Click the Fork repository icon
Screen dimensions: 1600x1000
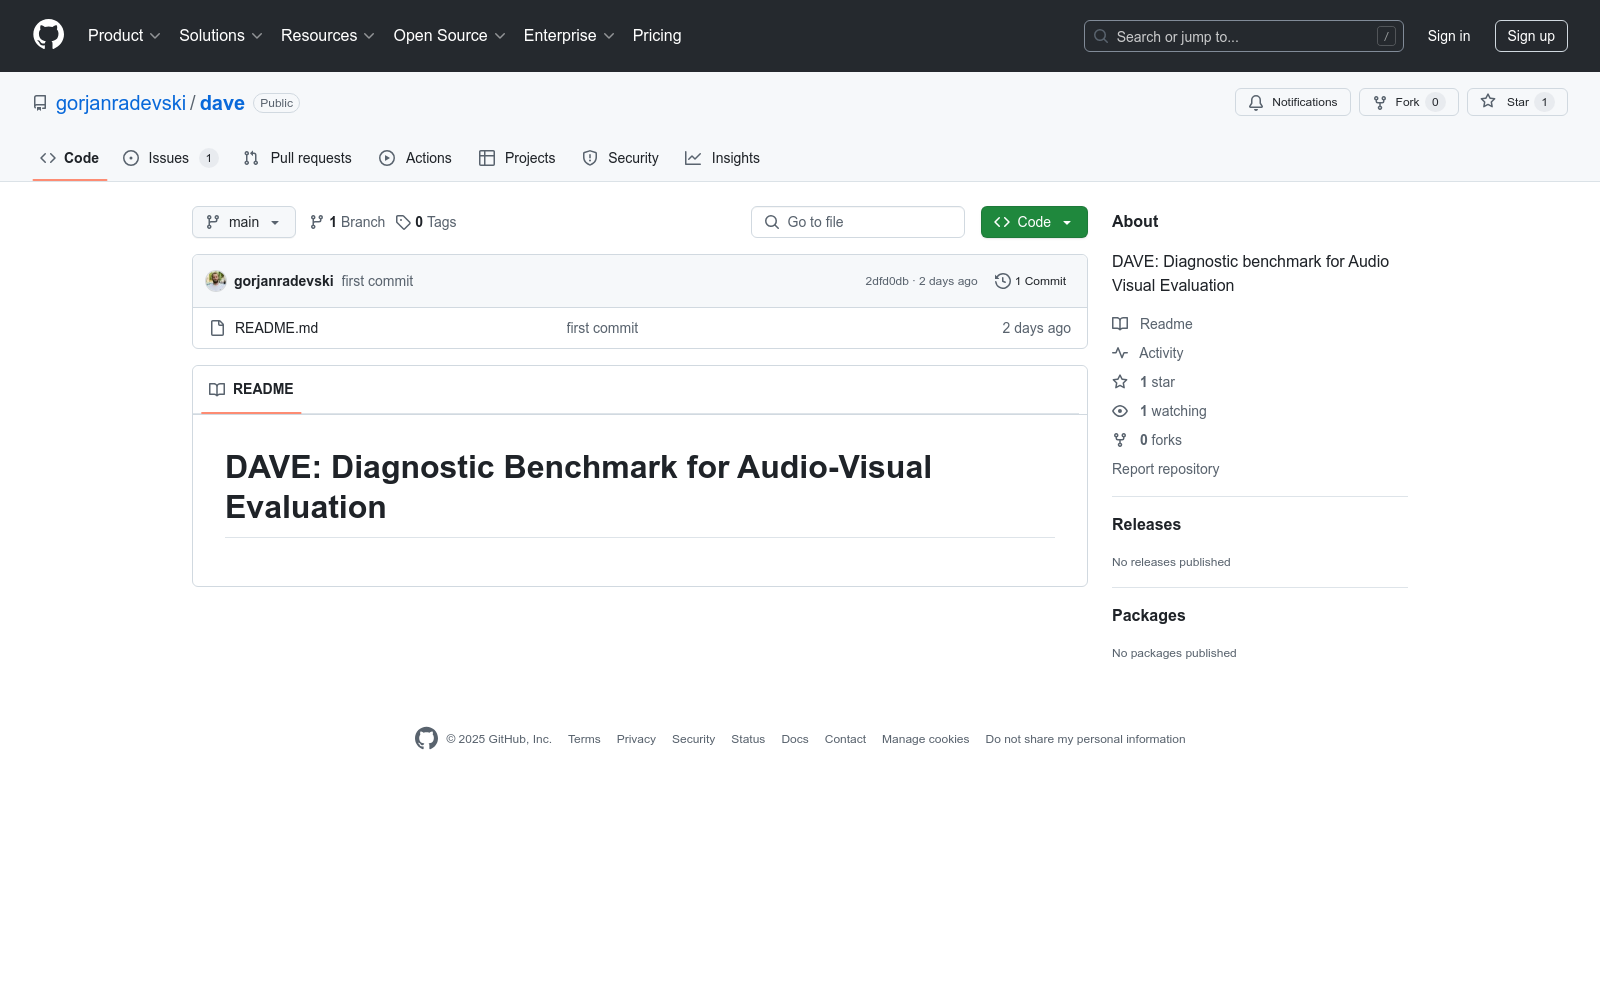click(x=1380, y=102)
